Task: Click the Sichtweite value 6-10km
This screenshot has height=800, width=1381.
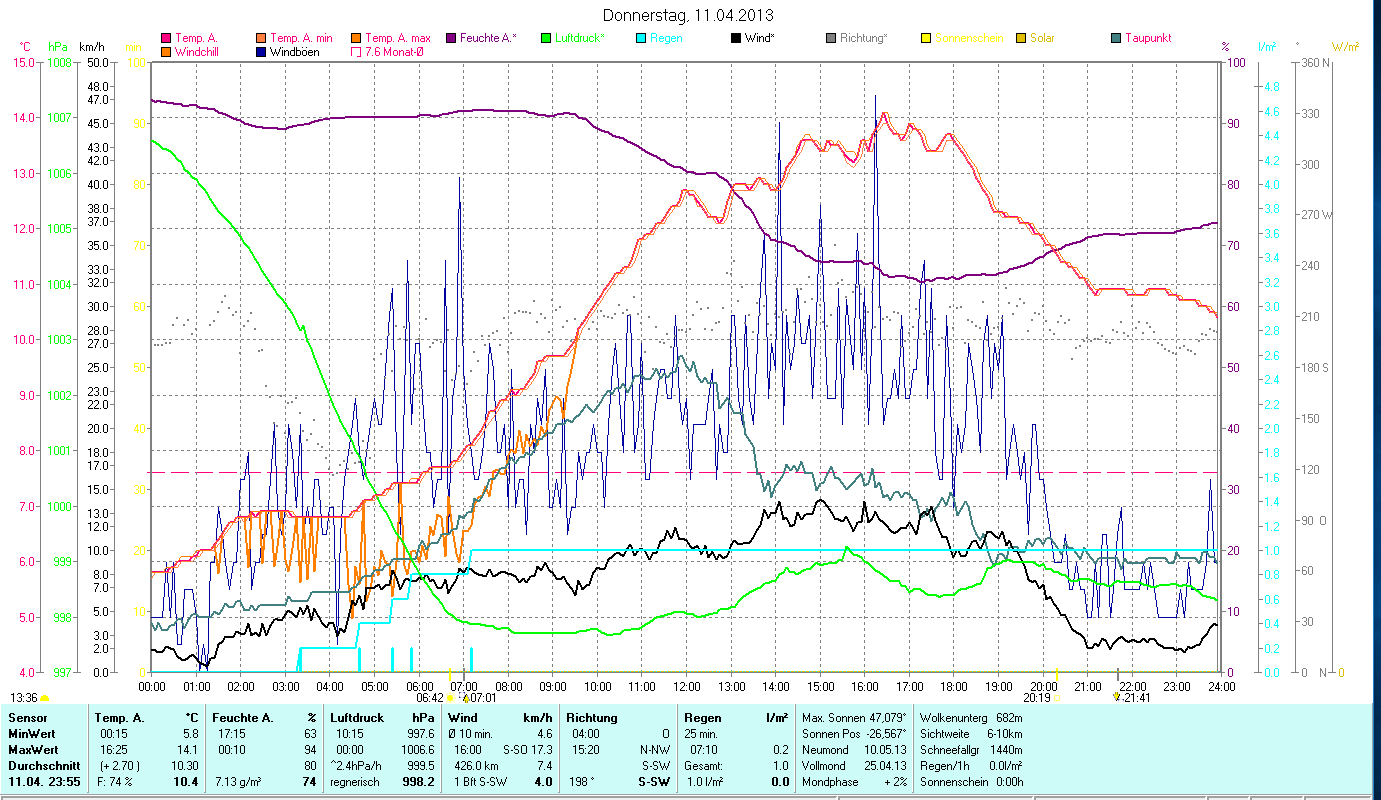Action: pyautogui.click(x=1005, y=733)
